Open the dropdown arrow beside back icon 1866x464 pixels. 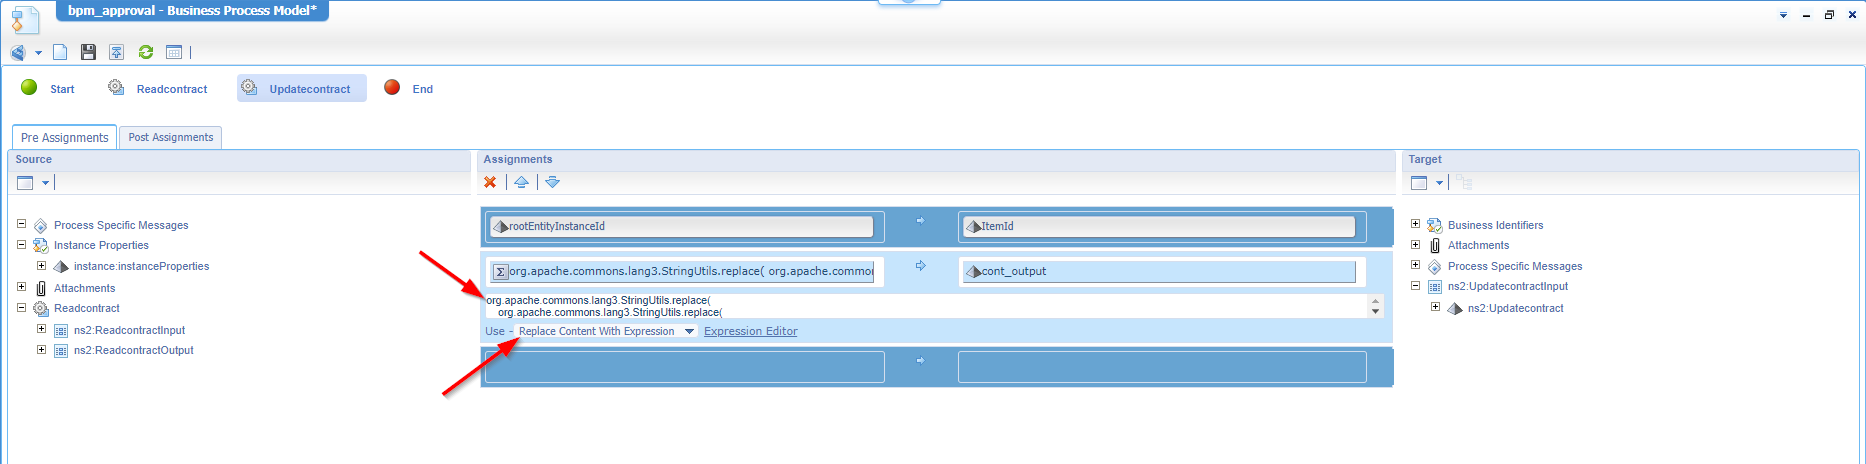(x=39, y=53)
